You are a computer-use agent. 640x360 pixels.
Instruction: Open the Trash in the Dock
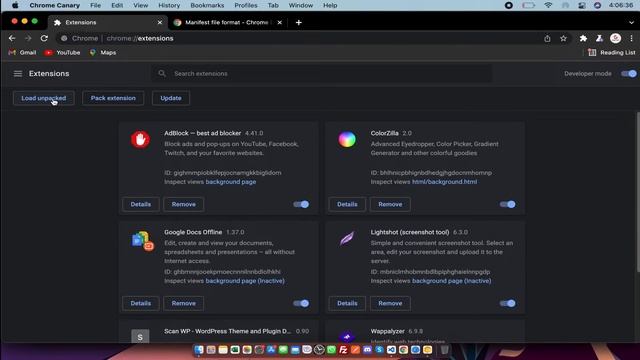coord(445,349)
